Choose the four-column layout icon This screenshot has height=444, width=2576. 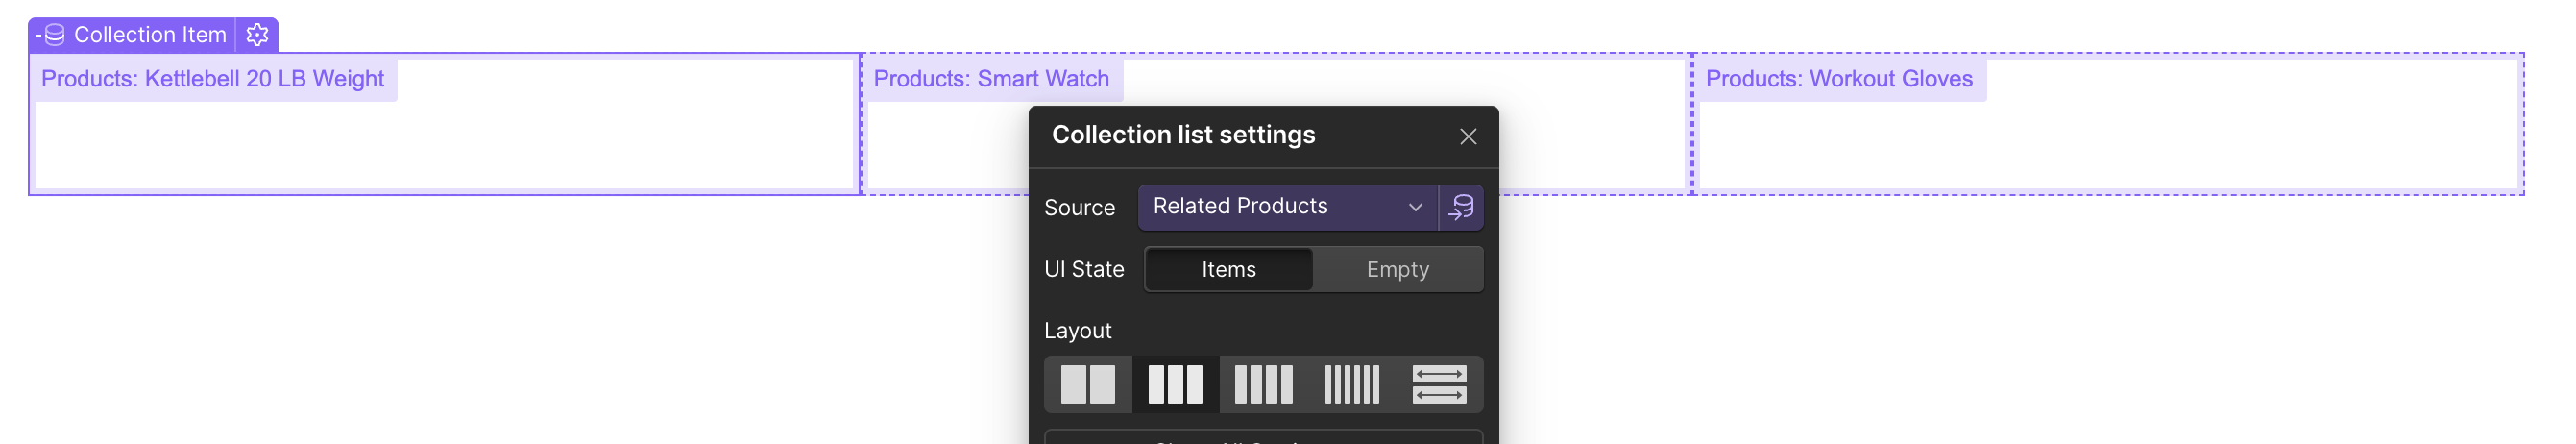coord(1263,384)
